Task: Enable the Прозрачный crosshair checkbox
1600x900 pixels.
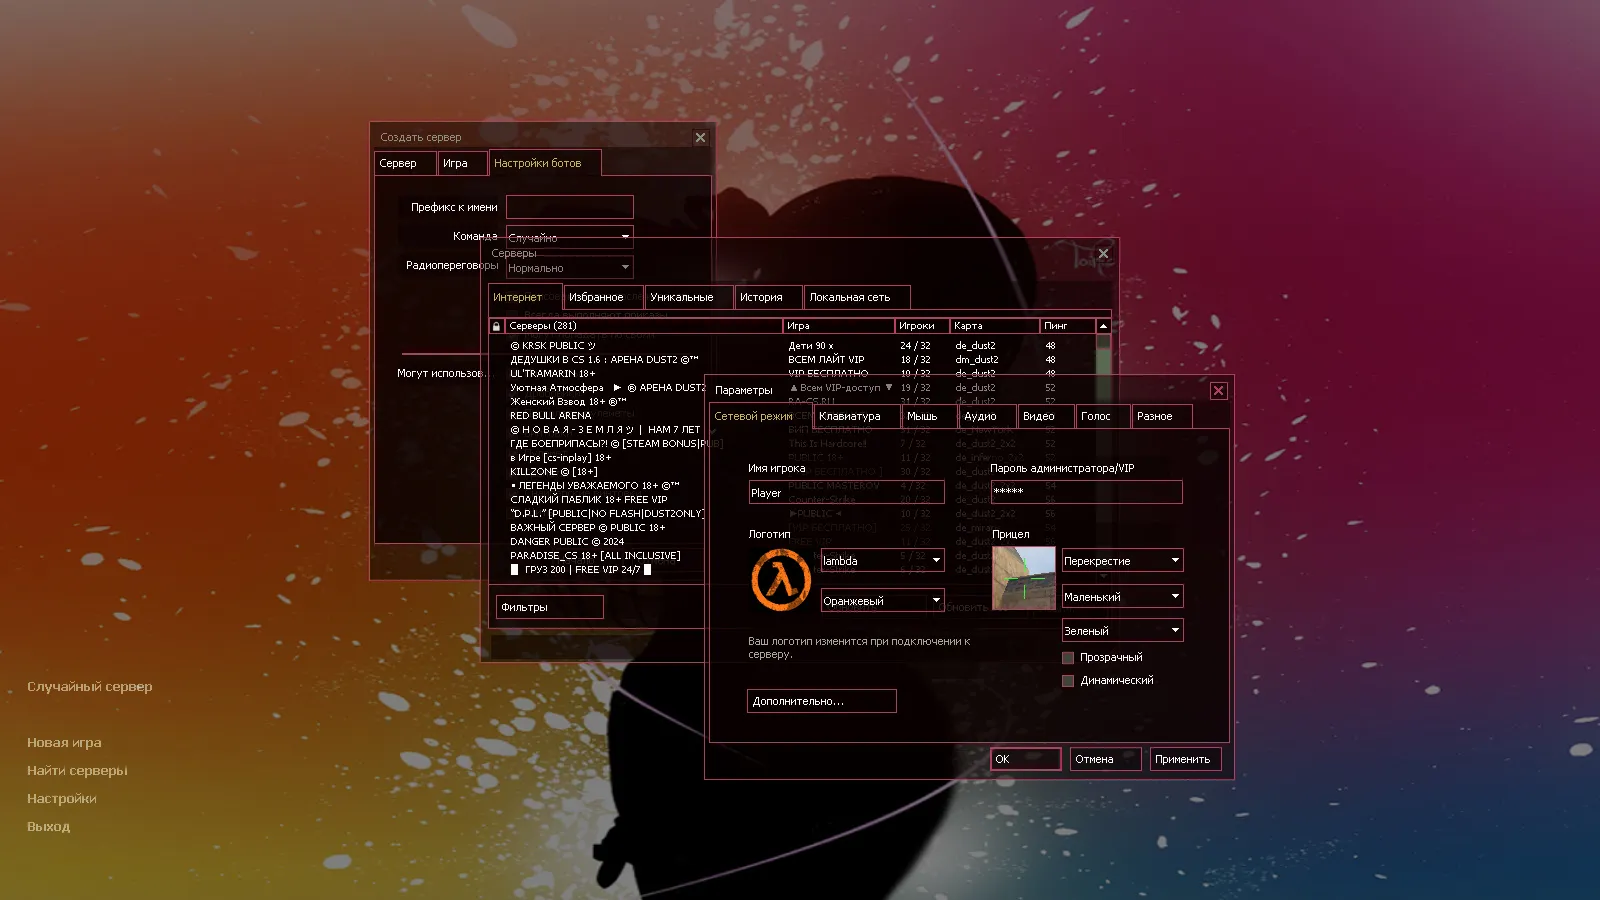Action: tap(1068, 658)
